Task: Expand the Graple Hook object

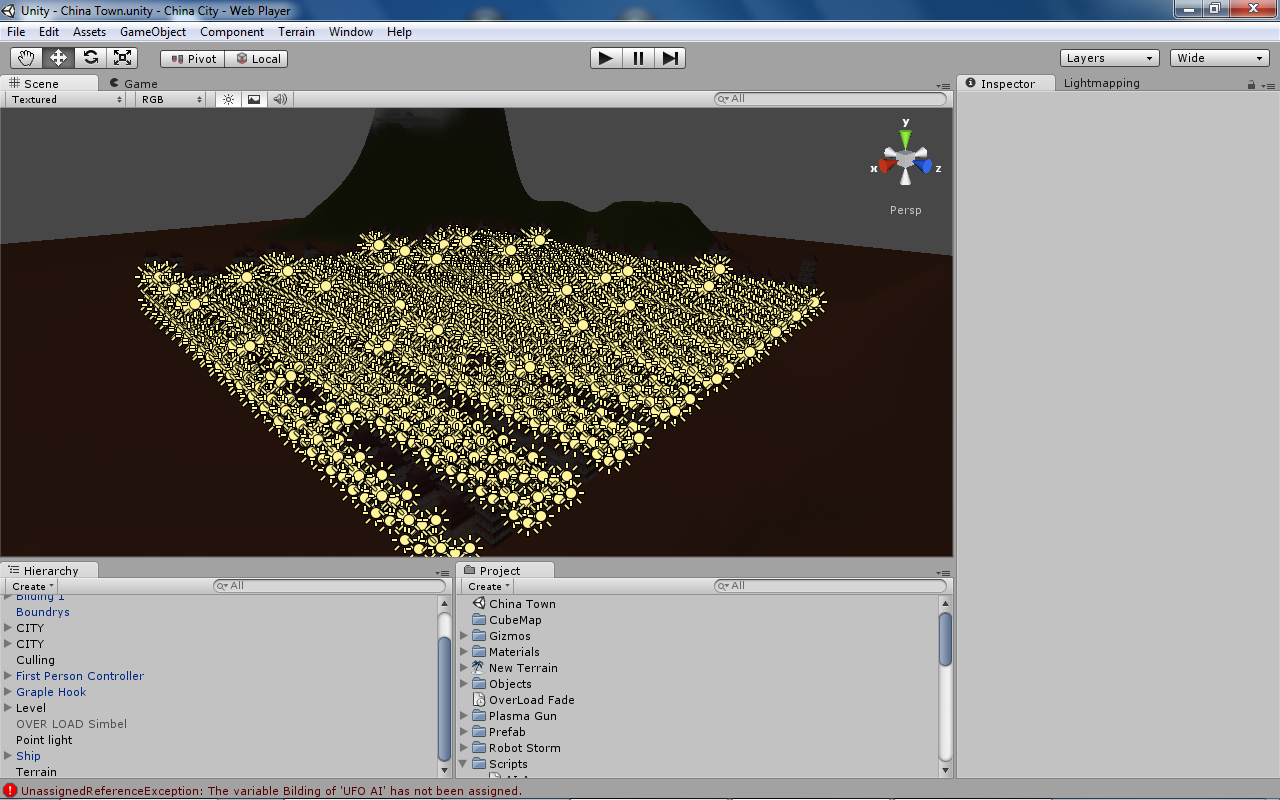Action: click(8, 692)
